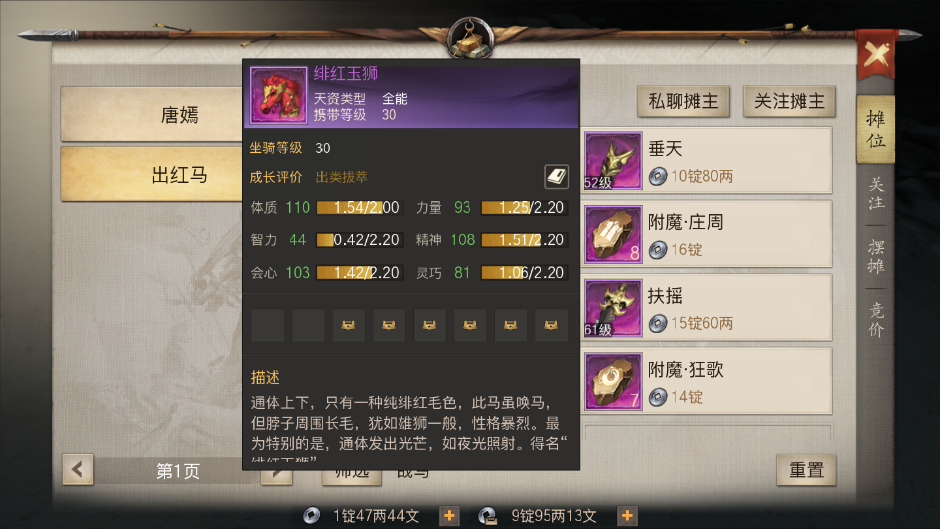Switch to the 关注 side tab
Screen dimensions: 940x529
pos(876,194)
